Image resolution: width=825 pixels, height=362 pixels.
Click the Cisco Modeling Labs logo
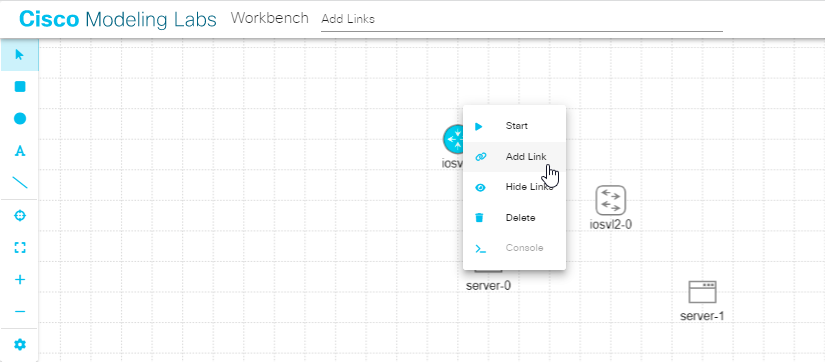coord(118,19)
